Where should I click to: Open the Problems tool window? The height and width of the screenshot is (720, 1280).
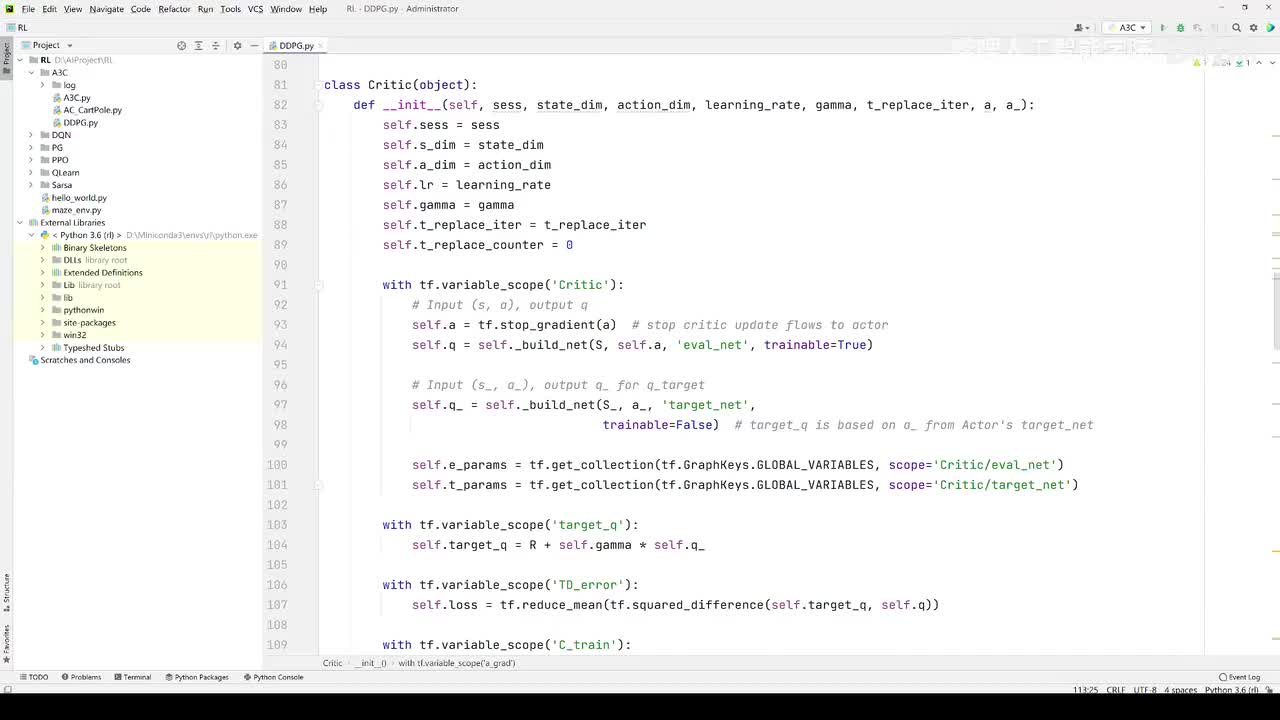coord(81,677)
